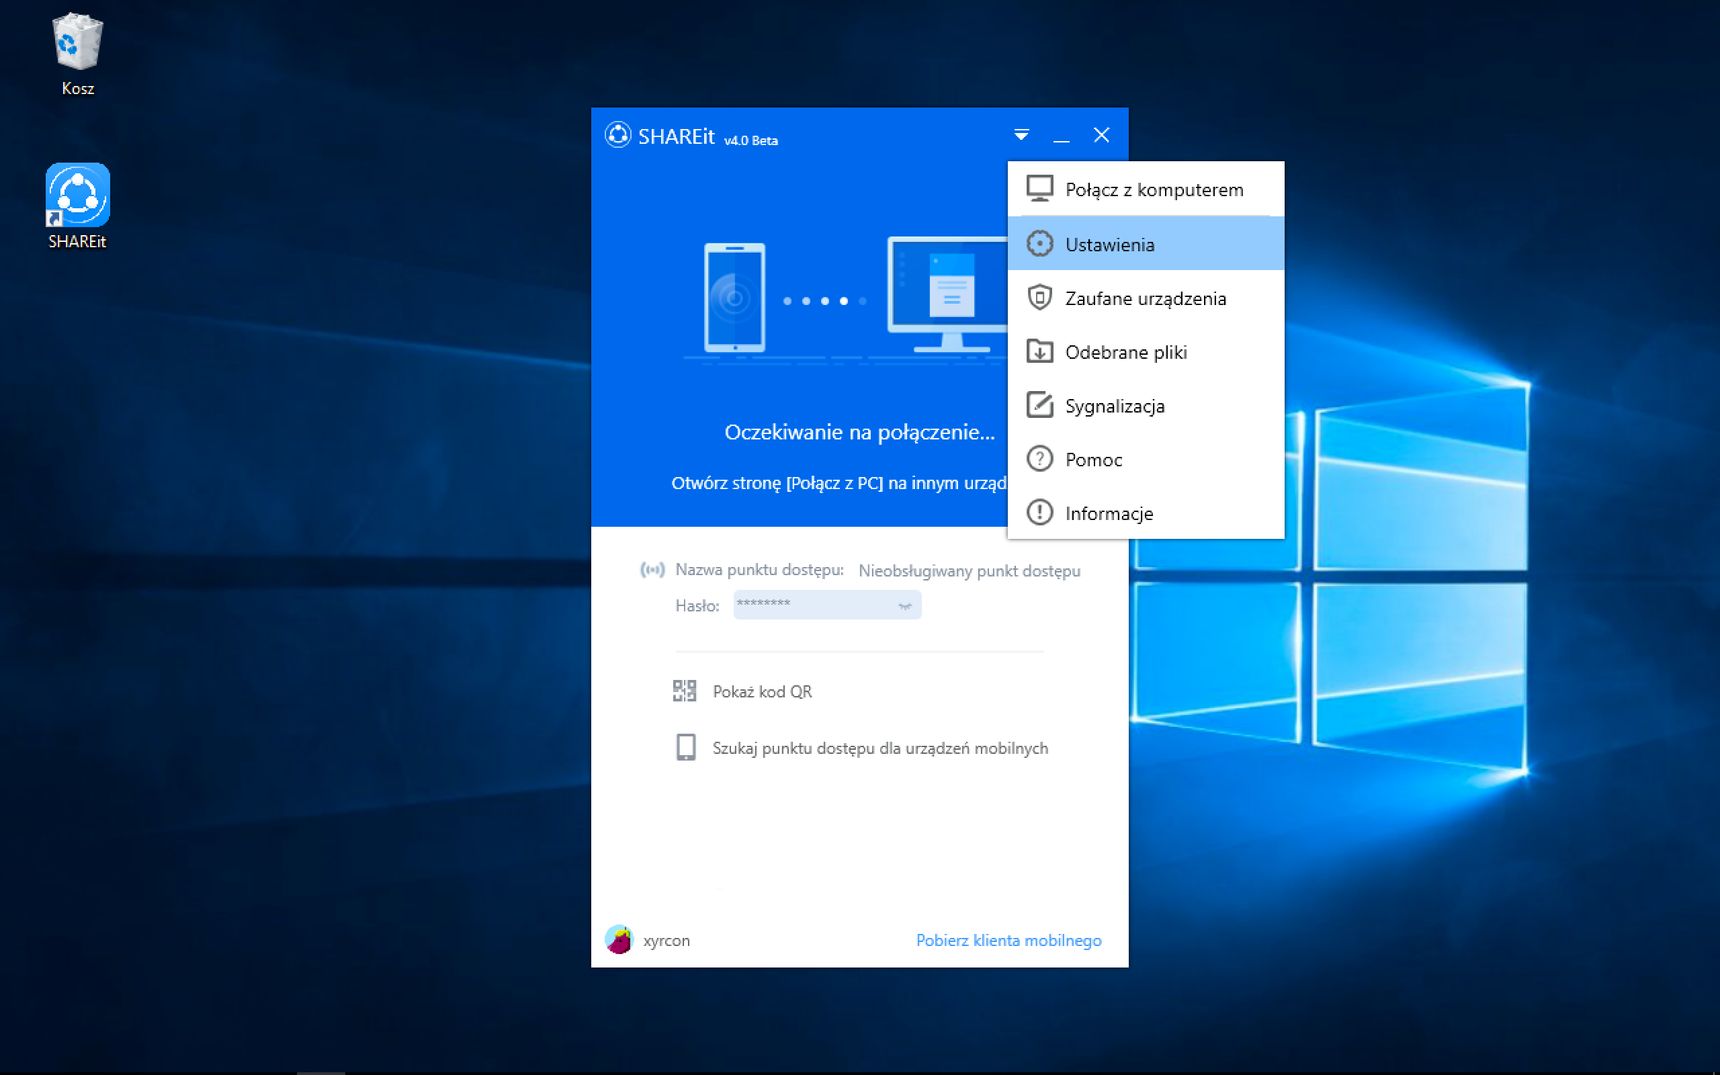The height and width of the screenshot is (1075, 1720).
Task: Choose Sygnalizacja menu entry
Action: (x=1146, y=405)
